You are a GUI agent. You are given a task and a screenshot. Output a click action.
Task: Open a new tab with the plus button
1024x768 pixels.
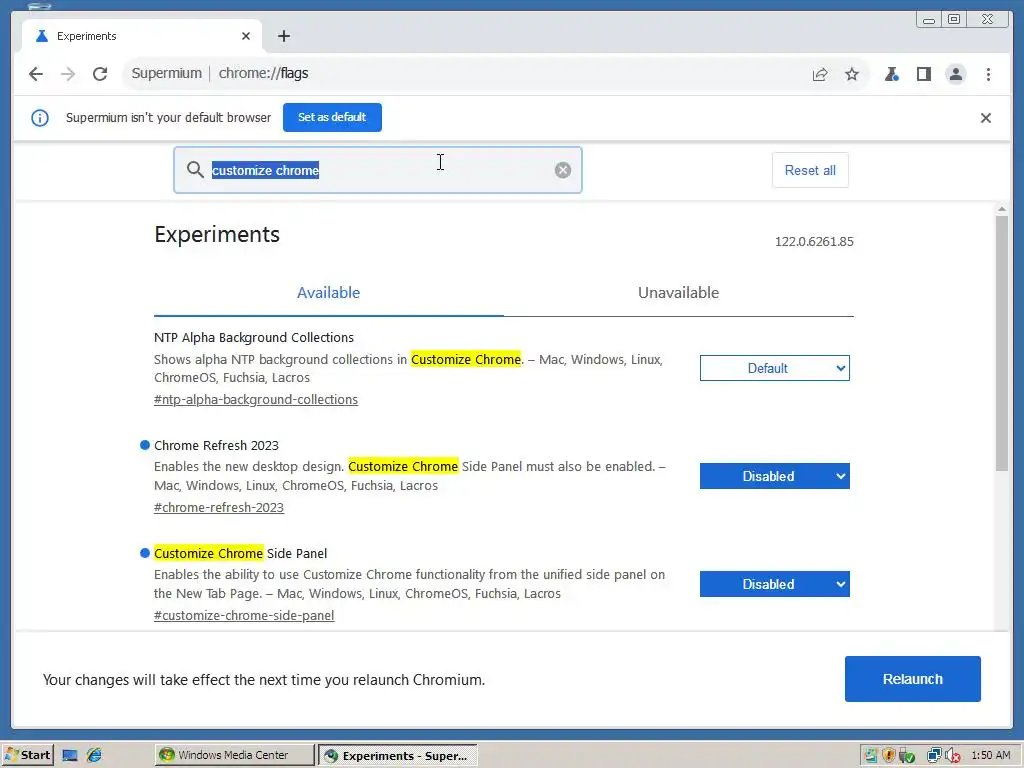tap(283, 37)
